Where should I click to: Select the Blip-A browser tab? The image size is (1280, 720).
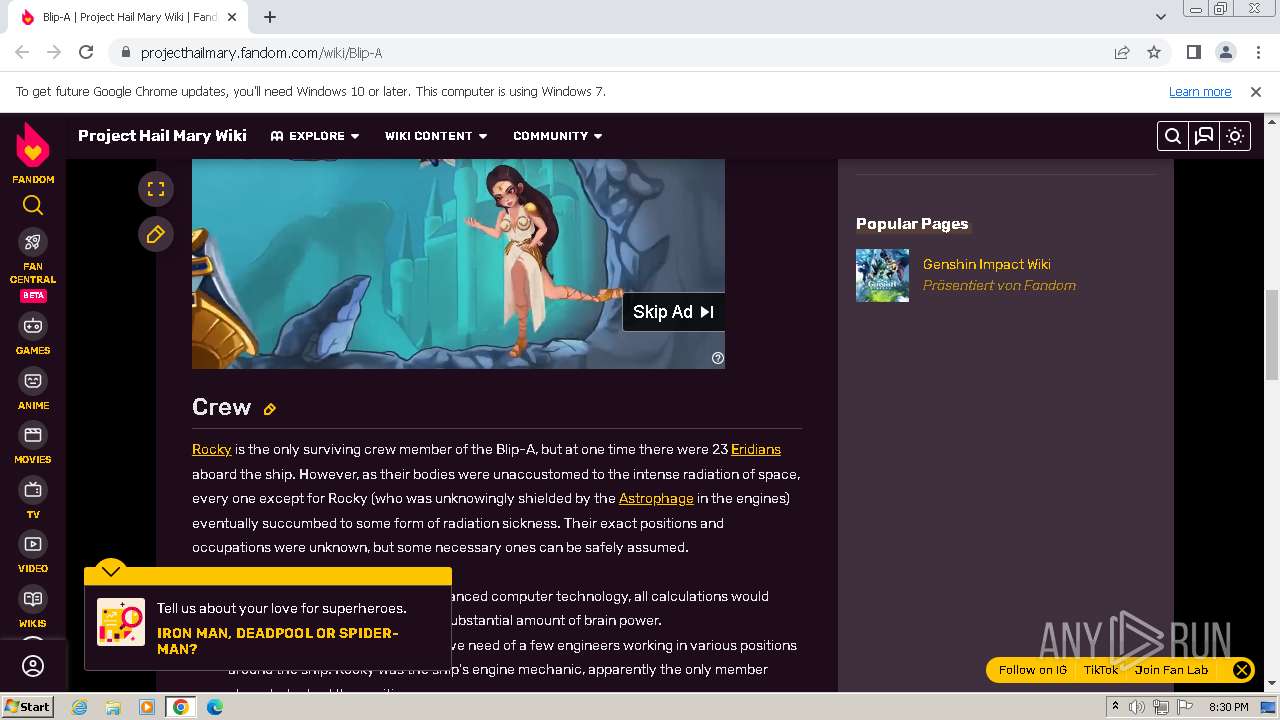[127, 17]
